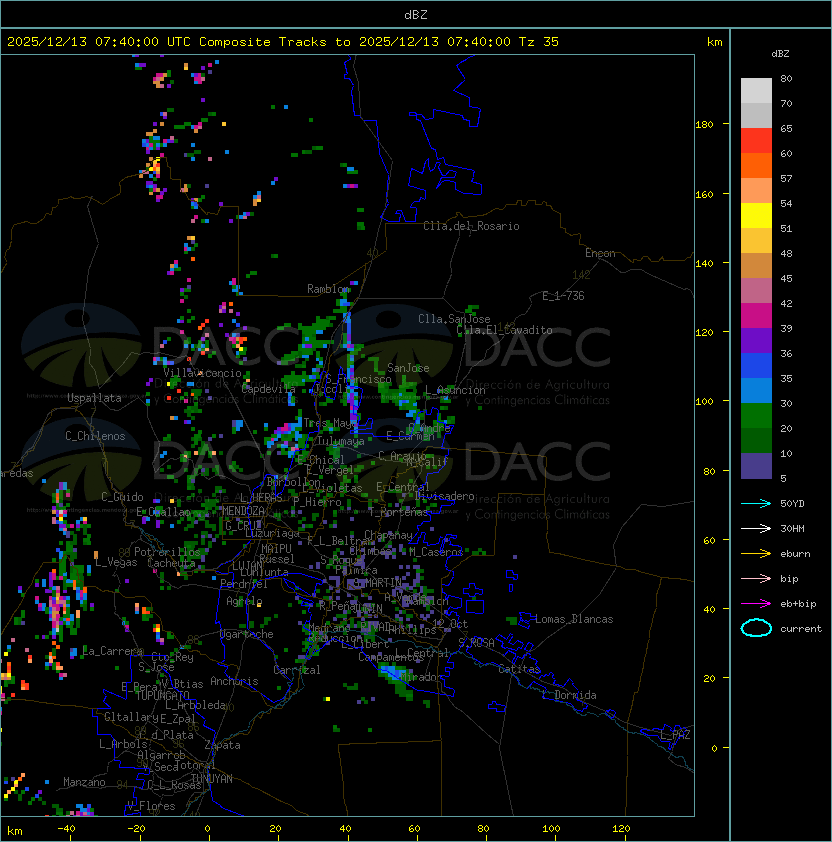Click the 'L_Dormida' place label on map
Image resolution: width=832 pixels, height=842 pixels.
[x=569, y=695]
